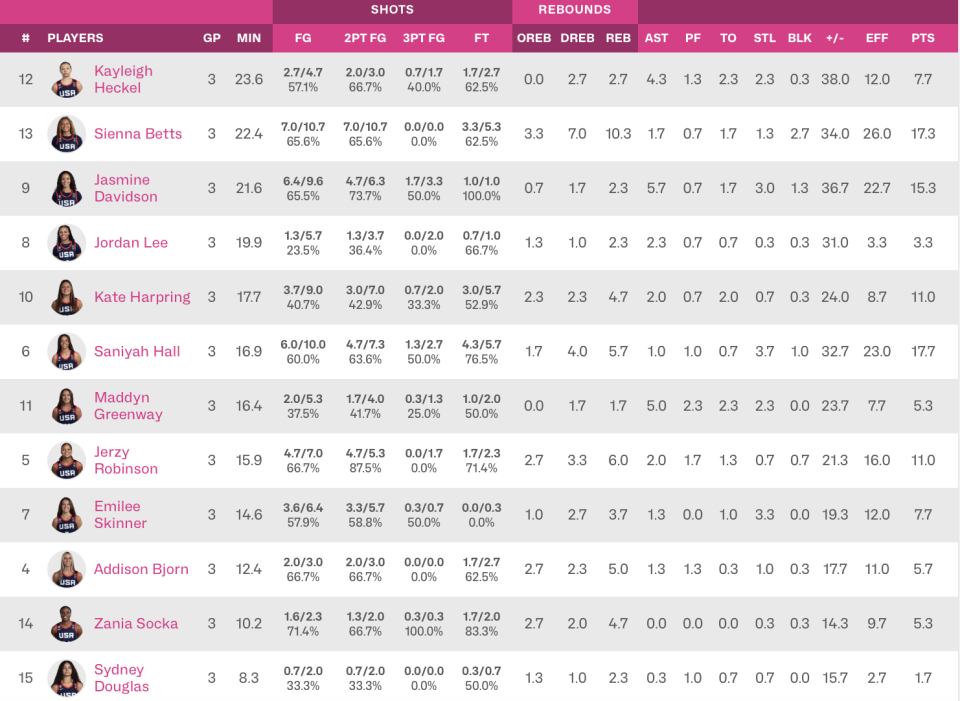Screen dimensions: 960x701
Task: Sort by STL column header
Action: tap(765, 38)
